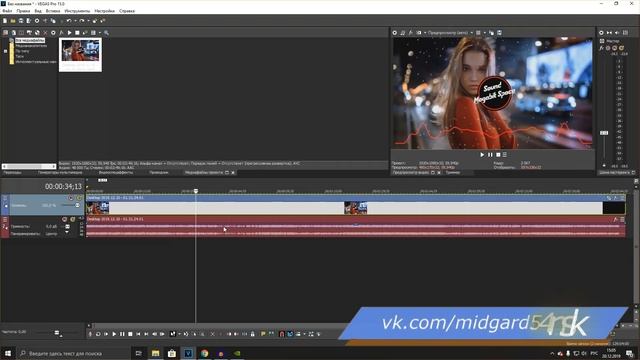Viewport: 640px width, 360px height.
Task: Toggle lock events icon in timeline toolbar
Action: click(x=253, y=334)
